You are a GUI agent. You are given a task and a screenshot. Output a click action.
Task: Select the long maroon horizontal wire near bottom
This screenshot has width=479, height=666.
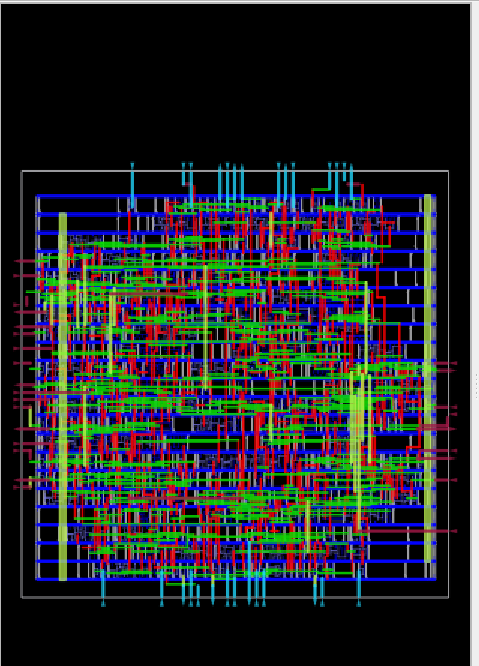point(186,498)
